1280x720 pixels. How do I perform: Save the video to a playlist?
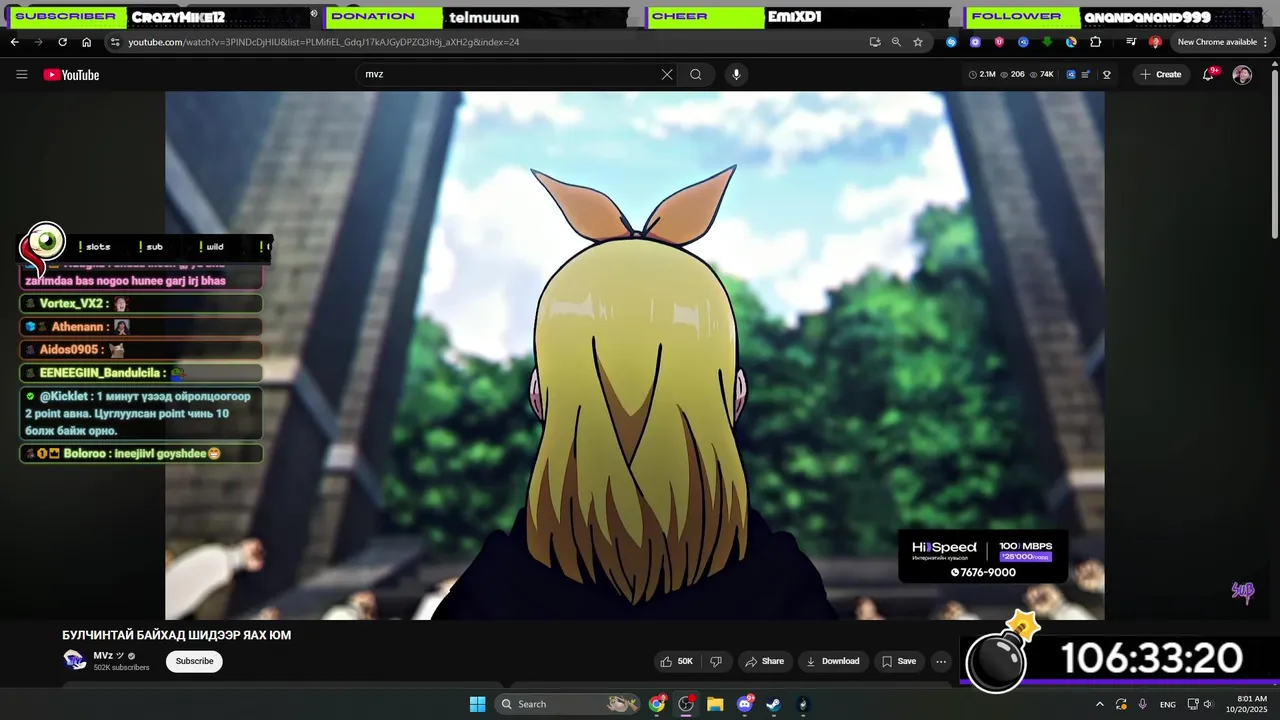click(x=899, y=661)
